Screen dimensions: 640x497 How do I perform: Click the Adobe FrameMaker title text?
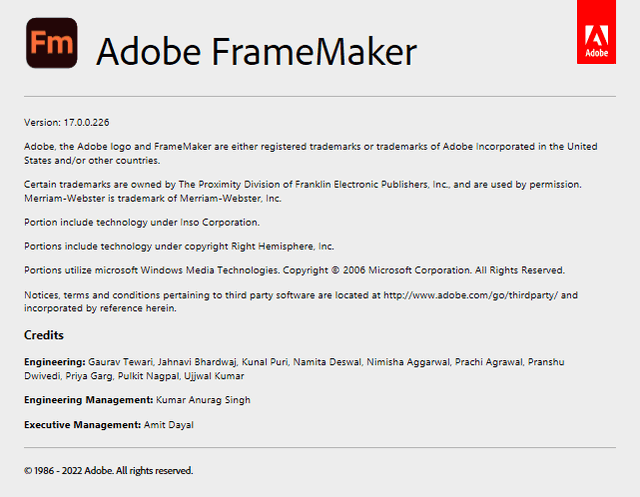click(255, 49)
